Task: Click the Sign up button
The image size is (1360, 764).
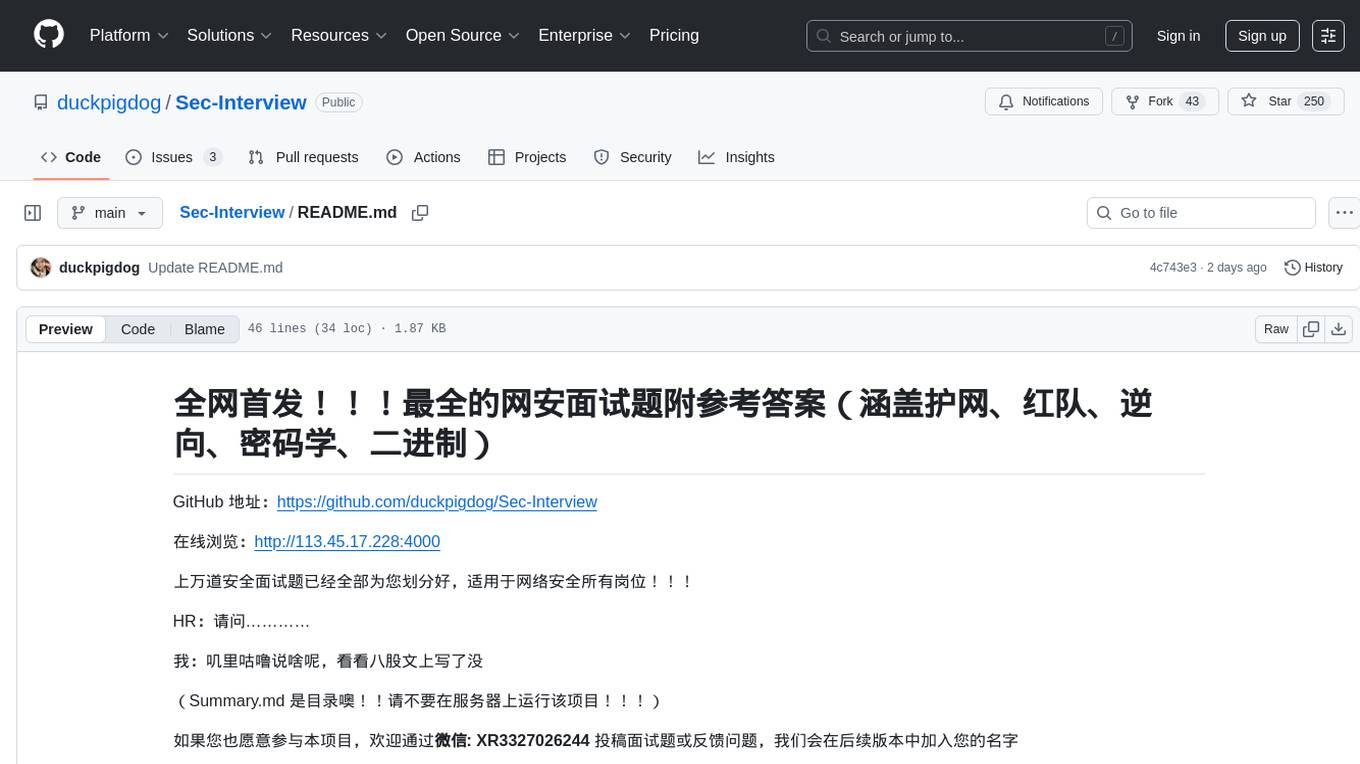Action: tap(1262, 35)
